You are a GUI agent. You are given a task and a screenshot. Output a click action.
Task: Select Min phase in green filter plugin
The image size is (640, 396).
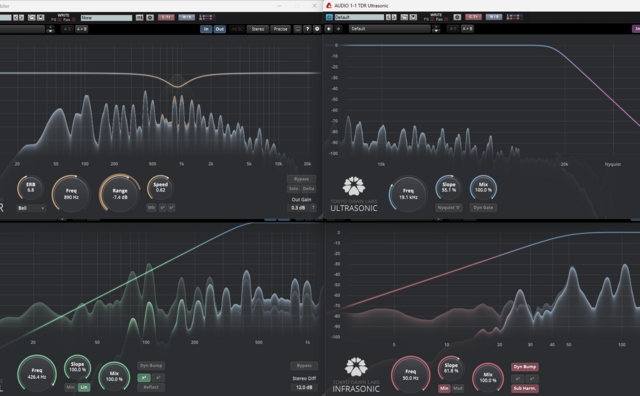[71, 387]
